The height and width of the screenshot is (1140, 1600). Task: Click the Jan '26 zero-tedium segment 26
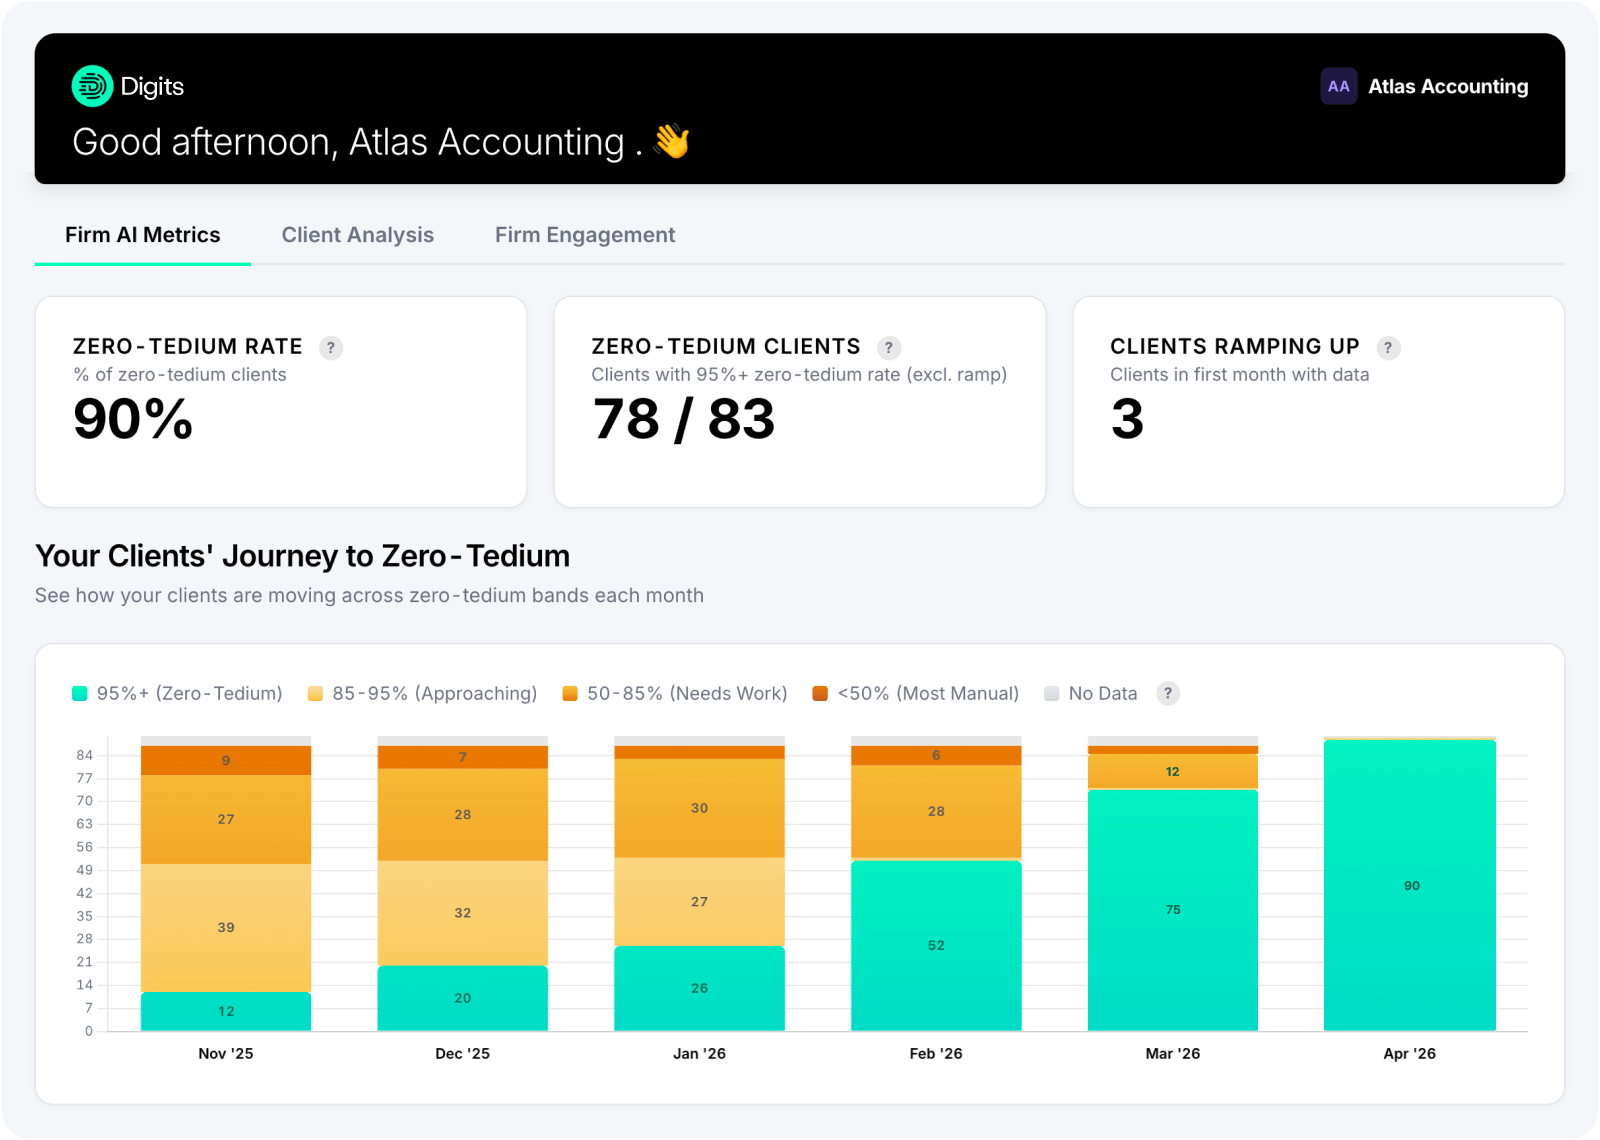(x=699, y=988)
